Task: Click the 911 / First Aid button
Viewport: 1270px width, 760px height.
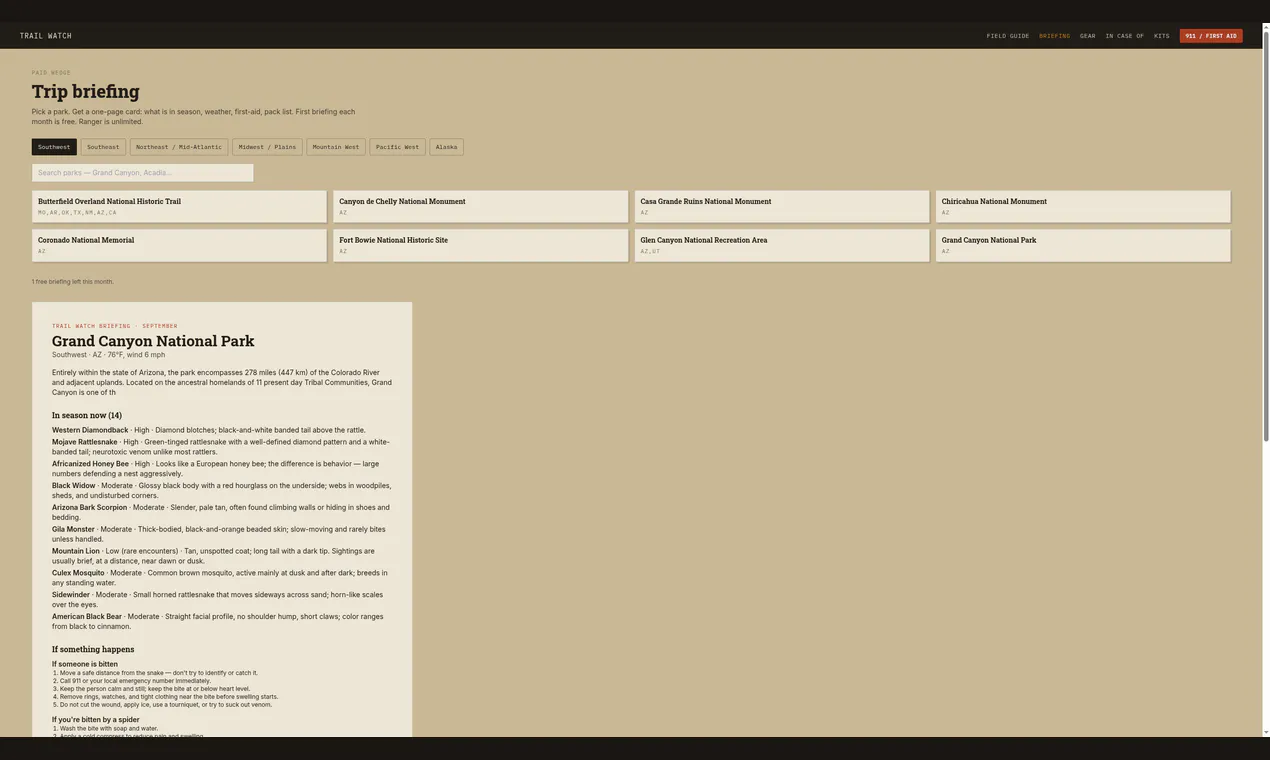Action: tap(1211, 36)
